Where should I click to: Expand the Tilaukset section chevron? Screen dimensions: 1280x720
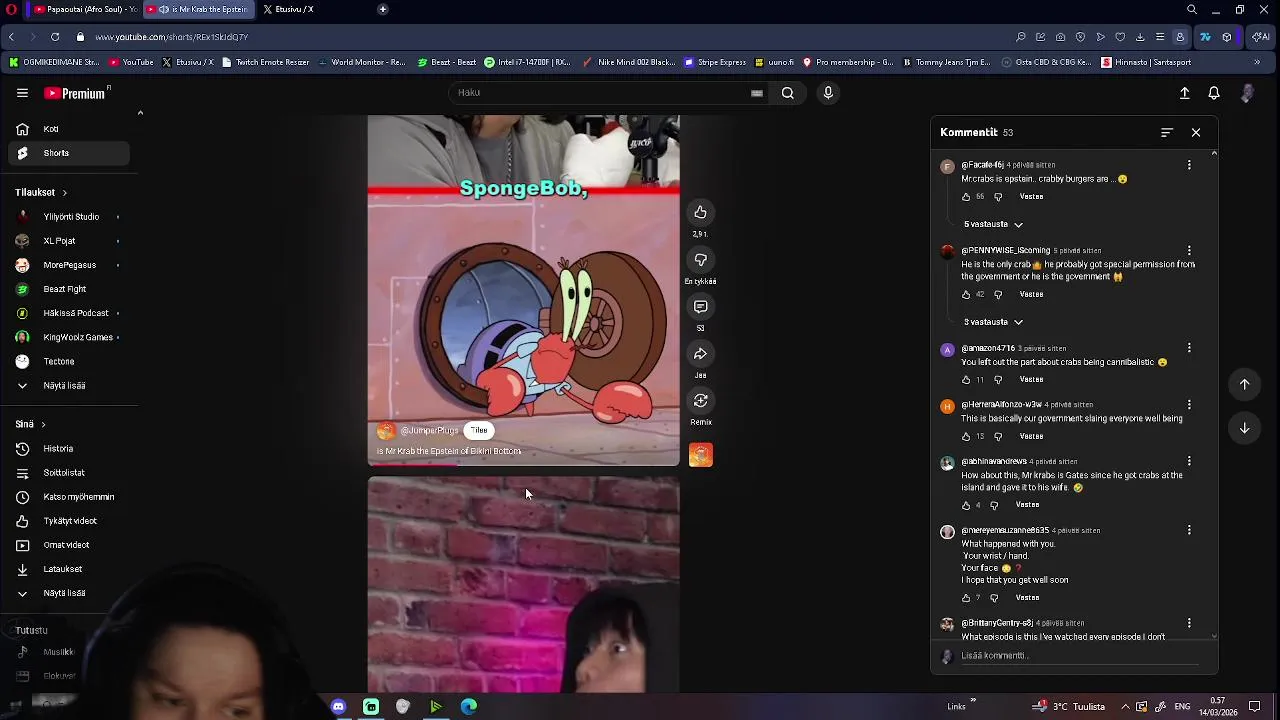coord(64,192)
